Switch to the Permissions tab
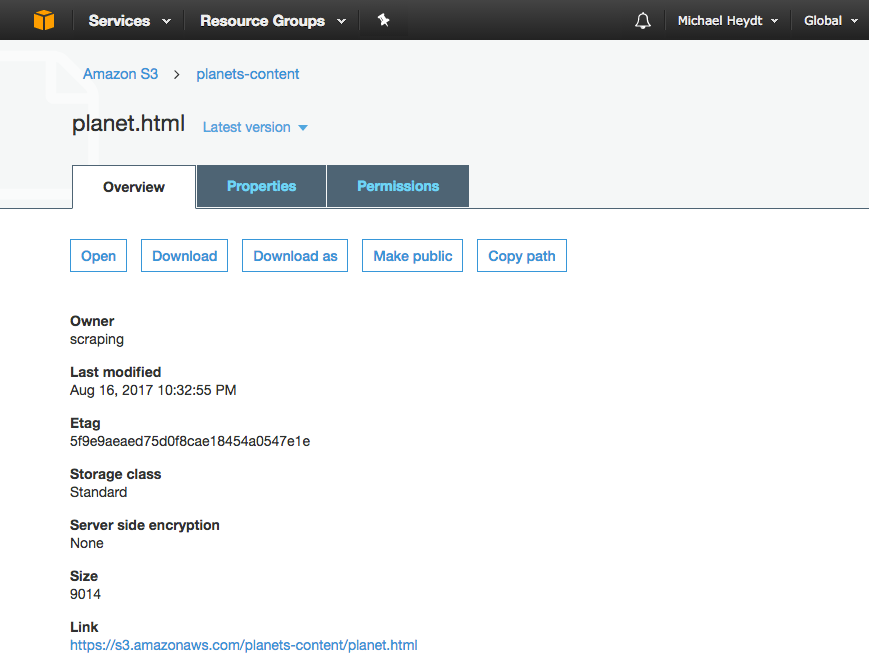 (398, 186)
